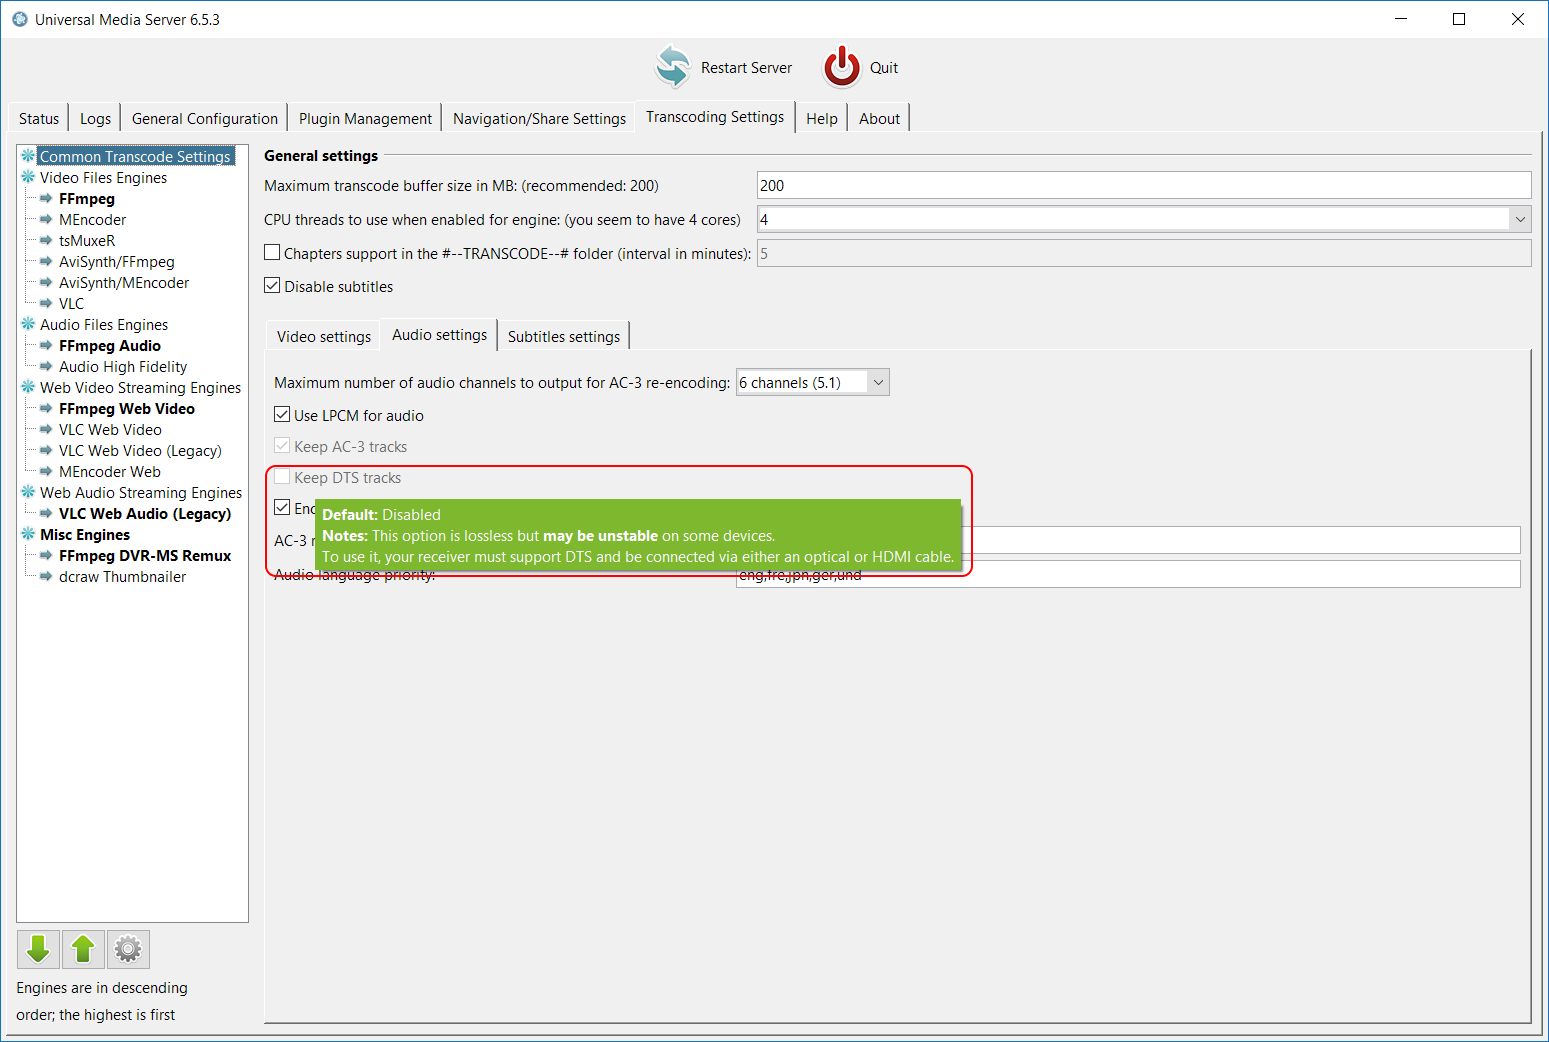The height and width of the screenshot is (1042, 1549).
Task: Click snowflake icon of Misc Engines
Action: coord(28,534)
